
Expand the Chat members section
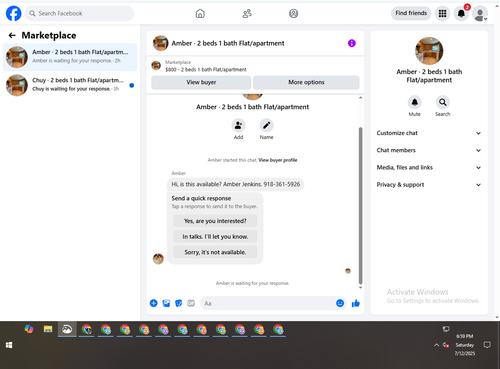(x=429, y=150)
